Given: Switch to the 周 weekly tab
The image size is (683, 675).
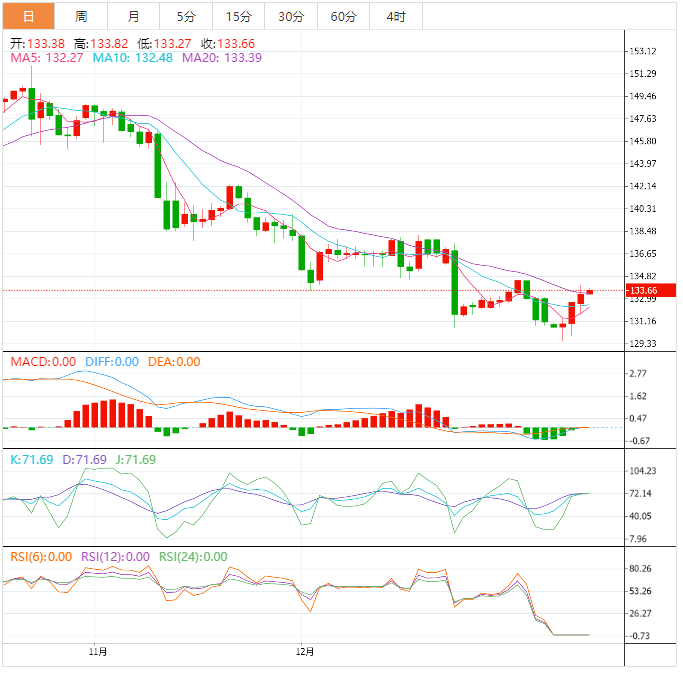Looking at the screenshot, I should [81, 16].
